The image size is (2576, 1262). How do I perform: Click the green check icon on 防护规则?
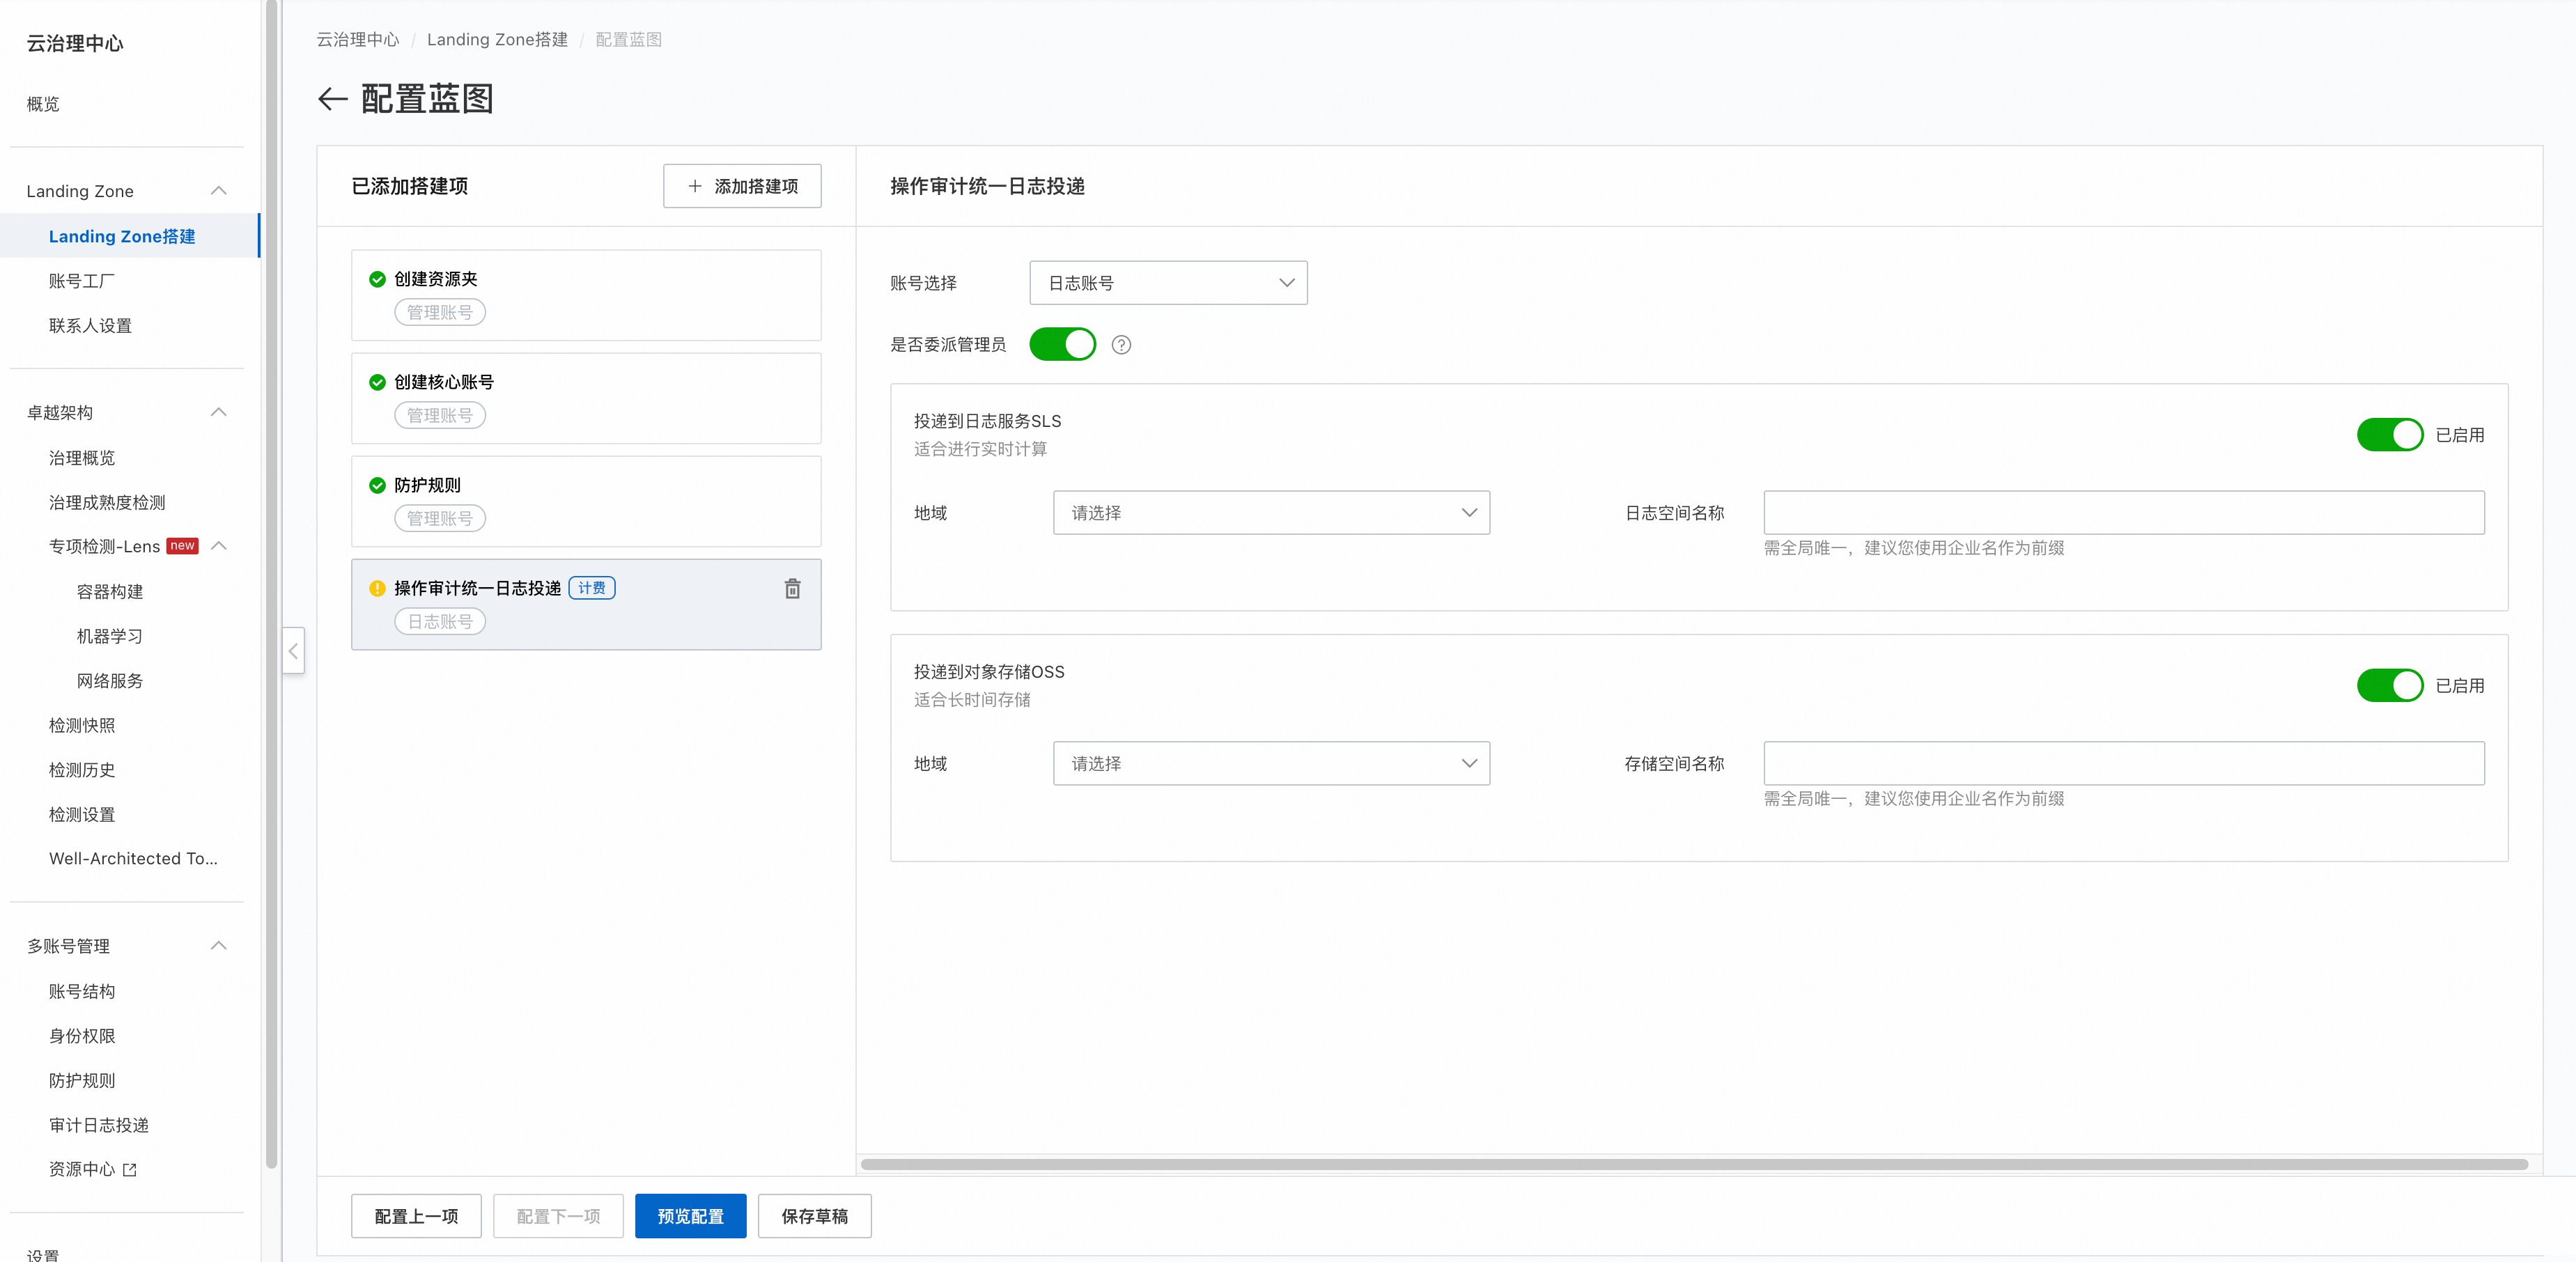click(x=377, y=485)
